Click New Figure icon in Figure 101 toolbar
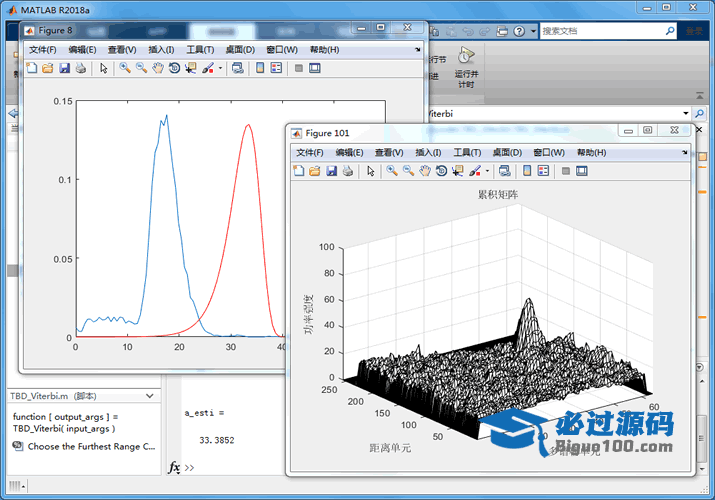 tap(299, 171)
